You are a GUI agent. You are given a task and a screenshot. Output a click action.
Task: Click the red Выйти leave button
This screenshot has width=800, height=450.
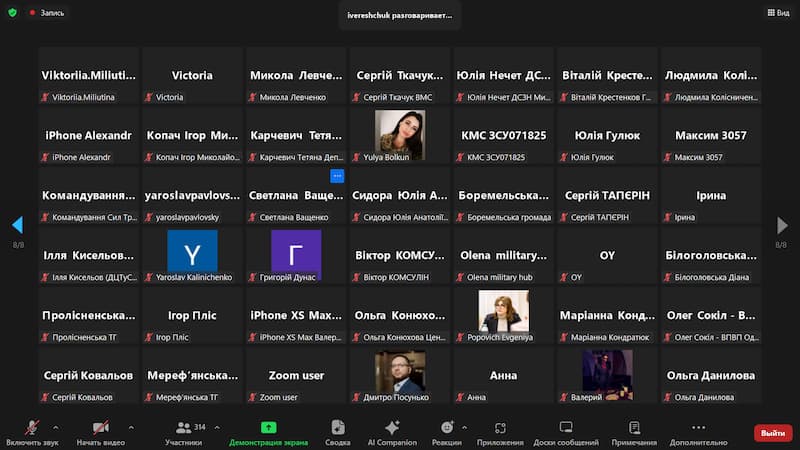pyautogui.click(x=773, y=433)
